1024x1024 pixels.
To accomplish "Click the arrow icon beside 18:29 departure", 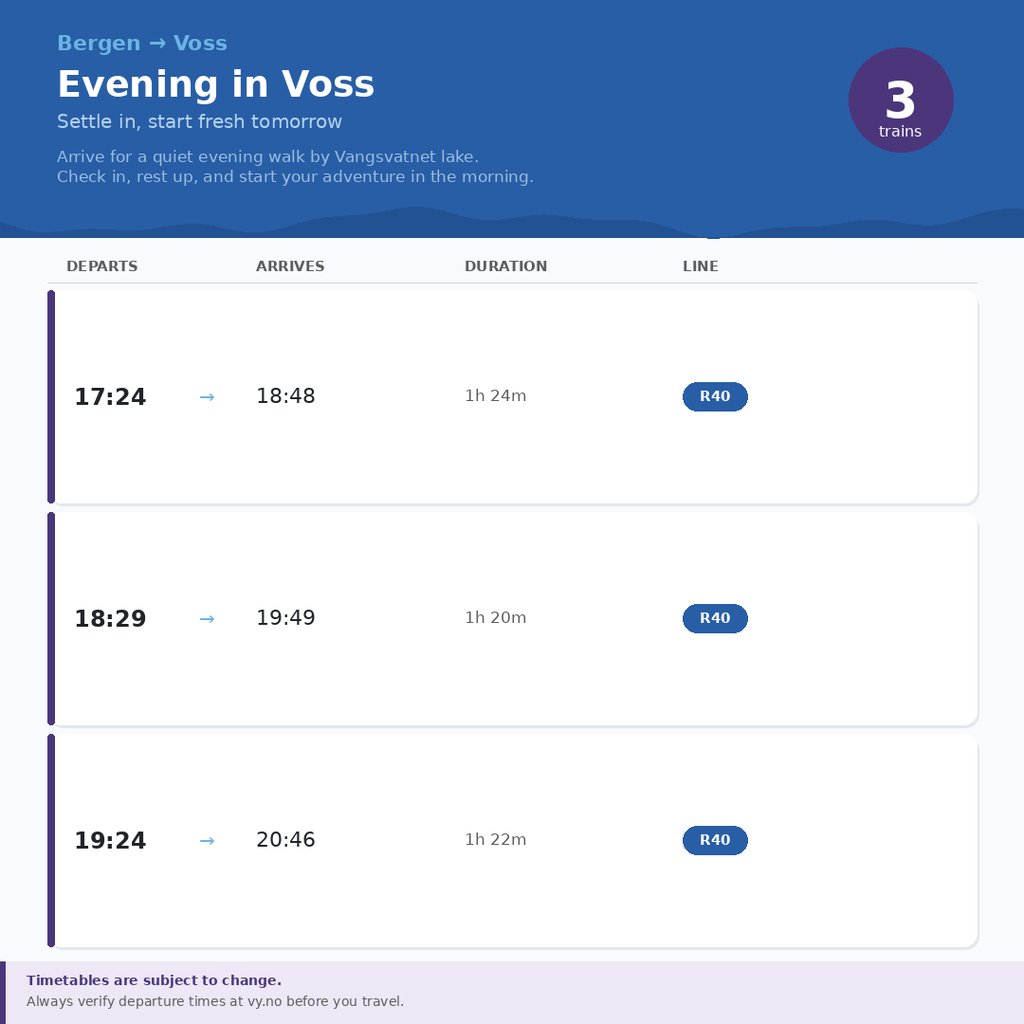I will (x=207, y=619).
